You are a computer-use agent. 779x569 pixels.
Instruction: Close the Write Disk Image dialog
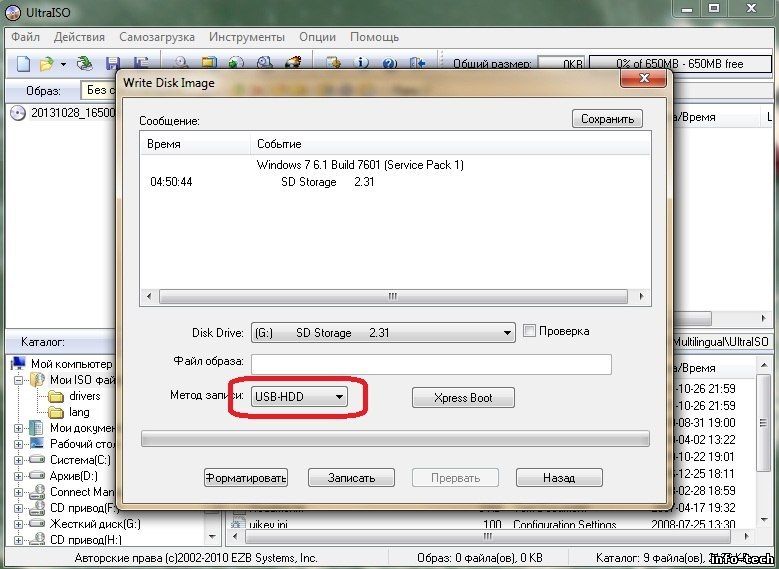[x=644, y=79]
